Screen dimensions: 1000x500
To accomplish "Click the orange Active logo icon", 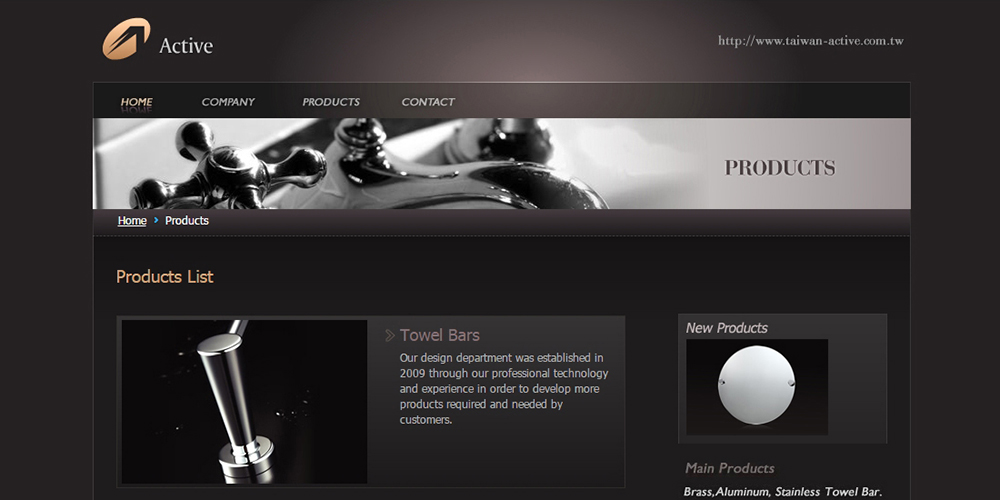I will (x=126, y=38).
